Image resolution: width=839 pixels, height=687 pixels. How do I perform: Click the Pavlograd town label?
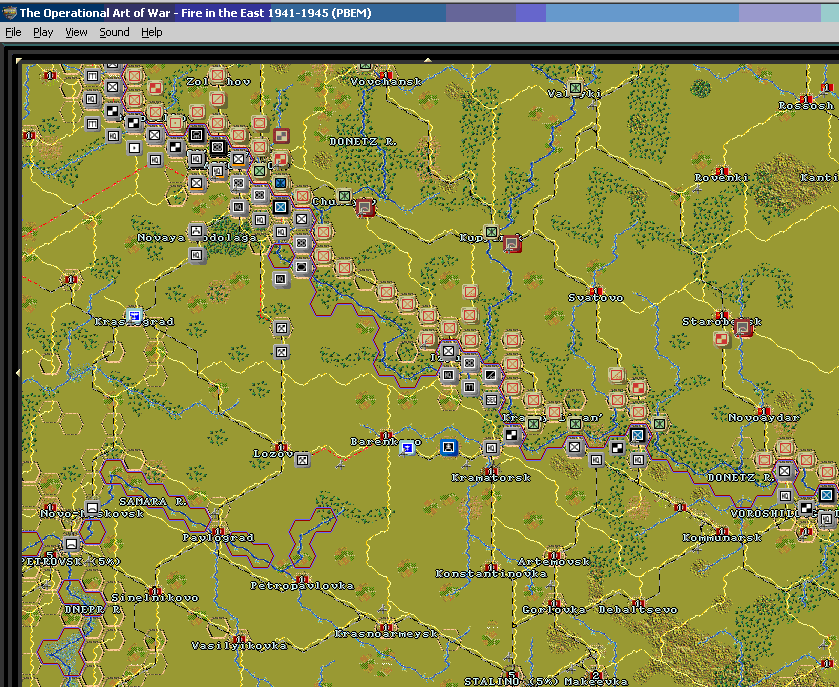[x=218, y=538]
